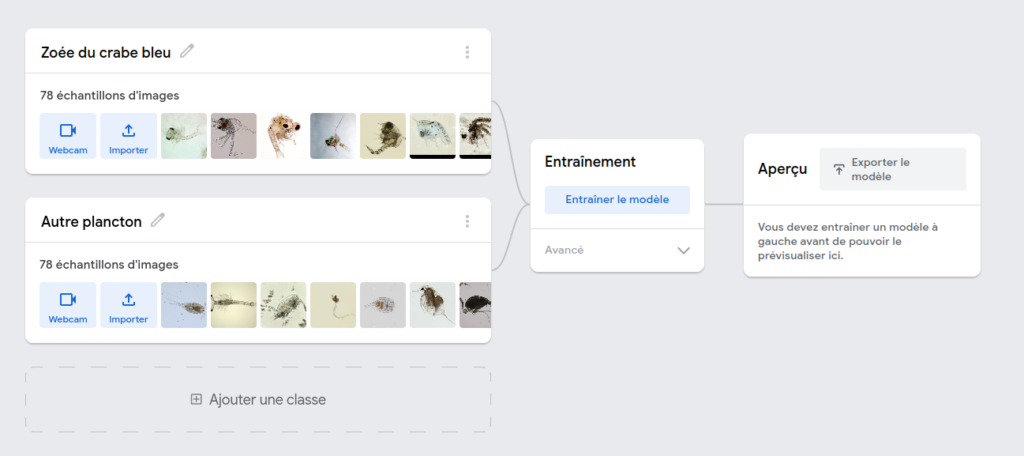Start Webcam capture for Zoée du crabe bleu

pyautogui.click(x=68, y=136)
